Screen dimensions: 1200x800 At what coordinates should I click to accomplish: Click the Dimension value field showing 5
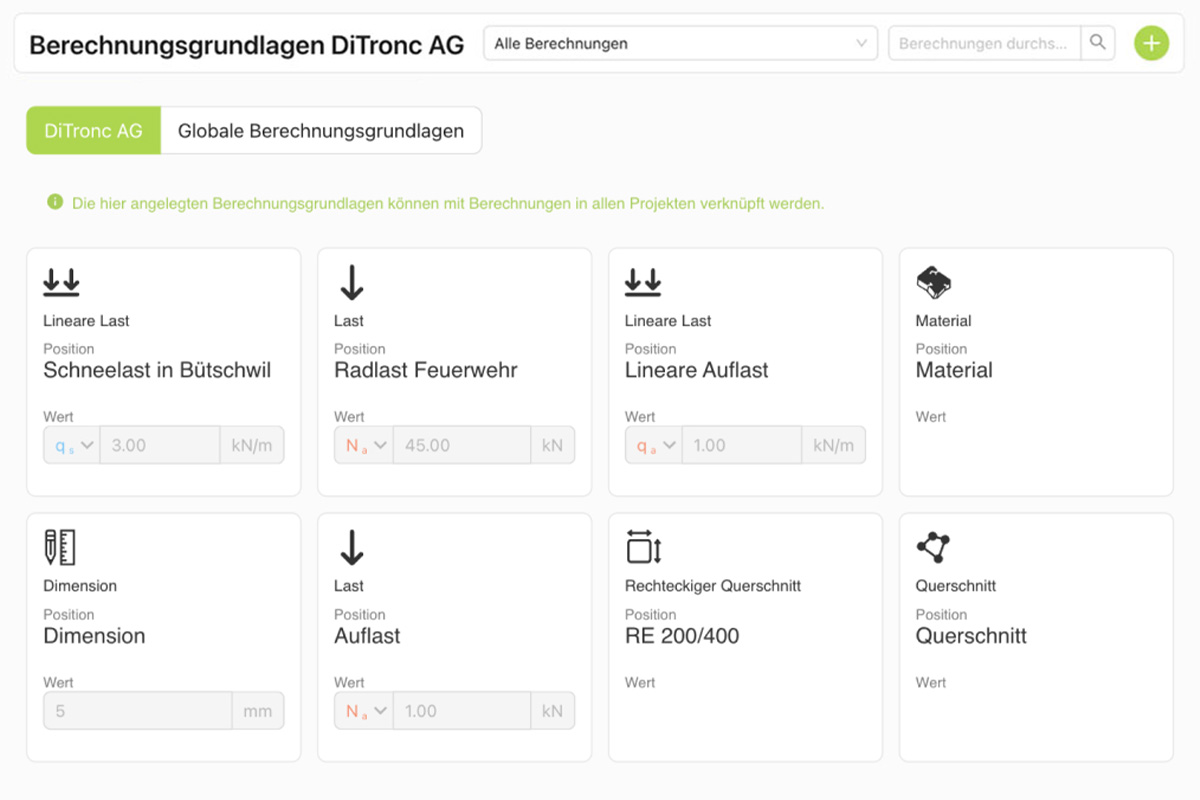coord(138,711)
